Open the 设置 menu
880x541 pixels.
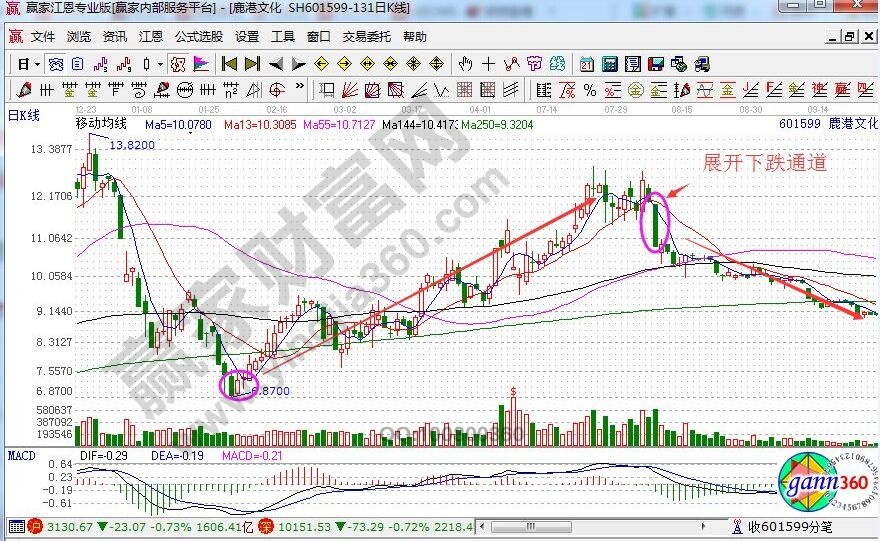(x=247, y=37)
